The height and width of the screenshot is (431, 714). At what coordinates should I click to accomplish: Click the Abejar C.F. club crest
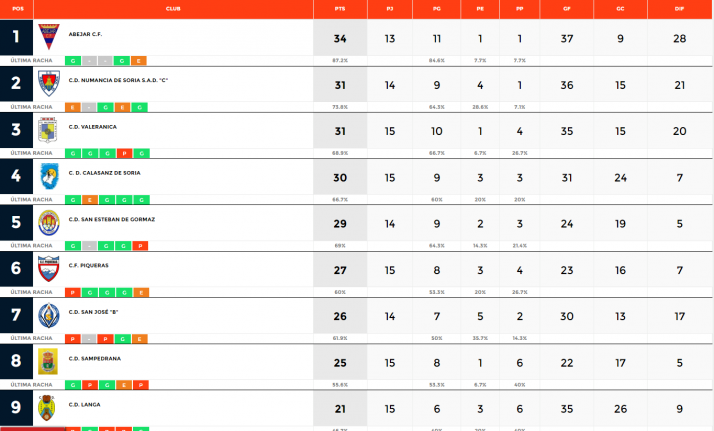click(x=47, y=38)
